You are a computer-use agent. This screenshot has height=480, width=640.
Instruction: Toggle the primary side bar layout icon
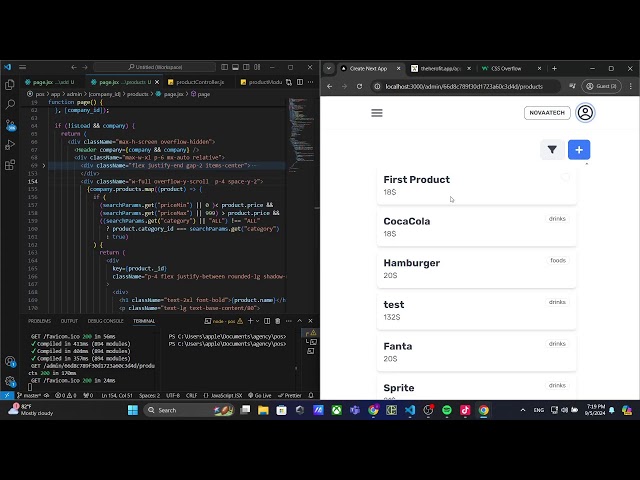tap(224, 67)
